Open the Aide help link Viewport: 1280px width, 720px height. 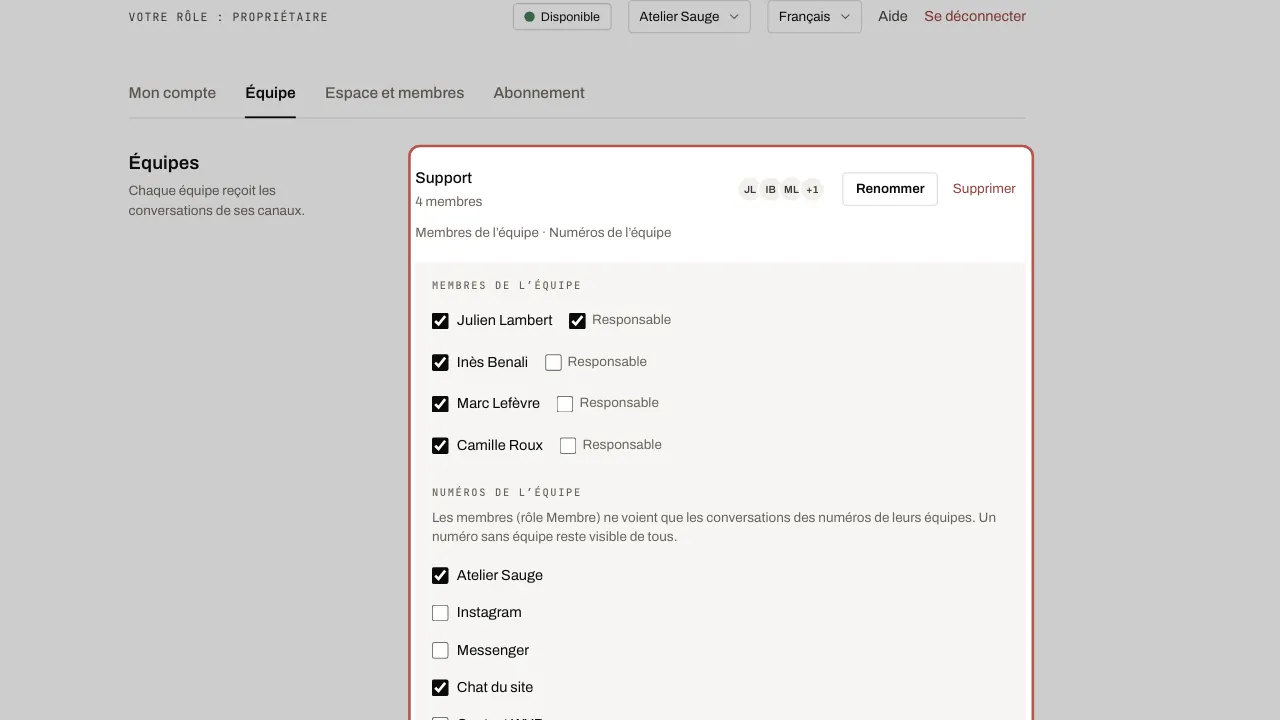pyautogui.click(x=893, y=16)
